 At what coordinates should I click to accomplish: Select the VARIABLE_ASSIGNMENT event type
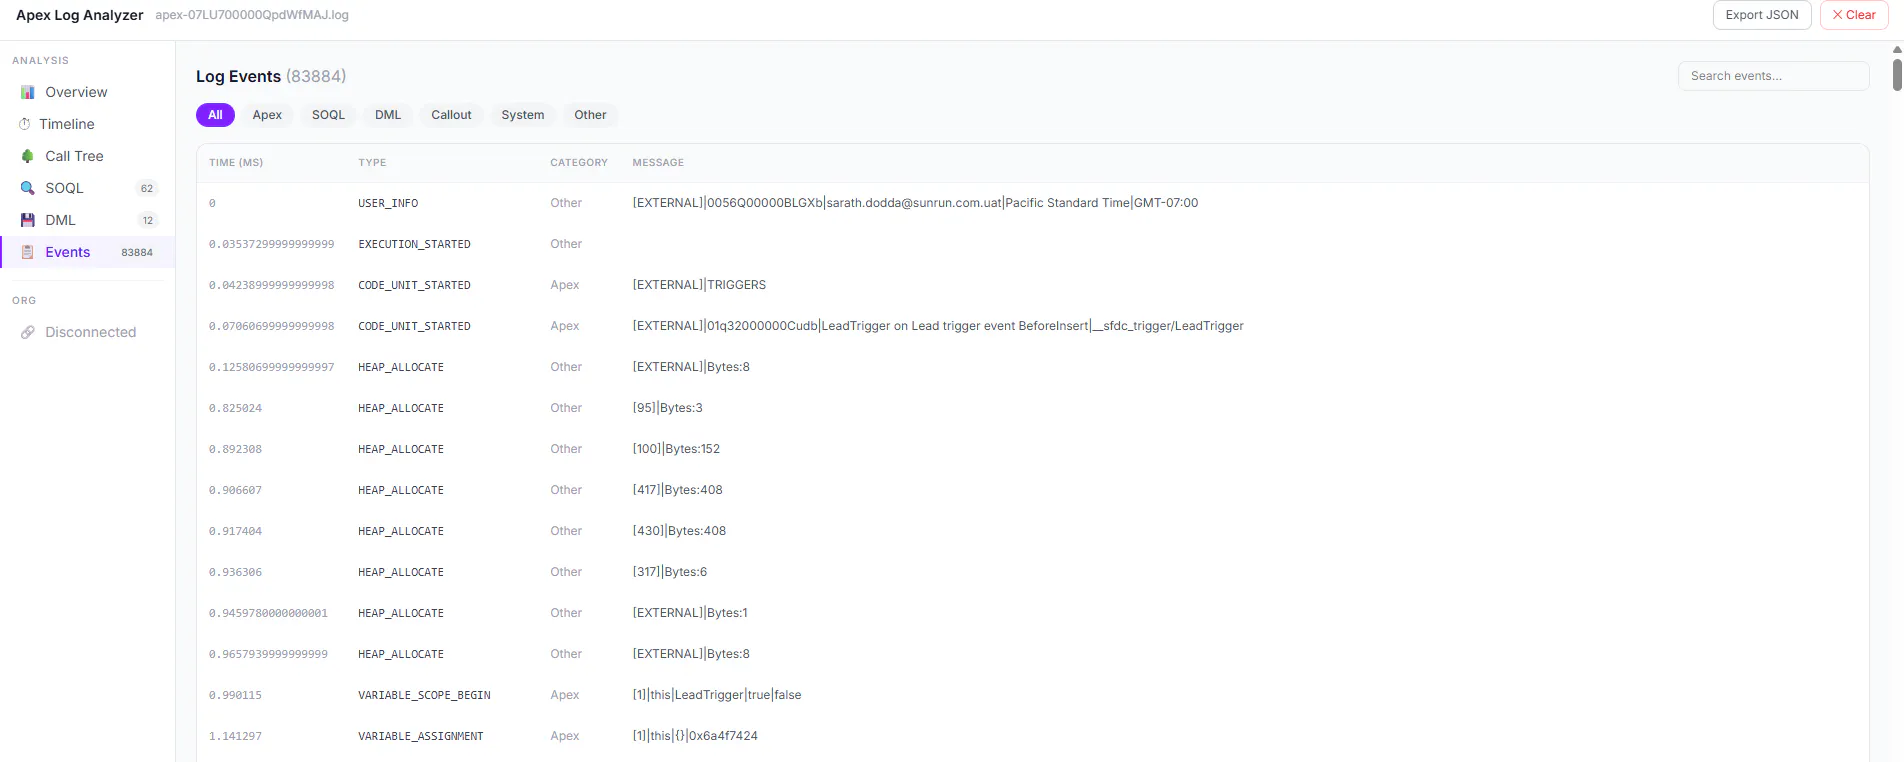pos(421,736)
